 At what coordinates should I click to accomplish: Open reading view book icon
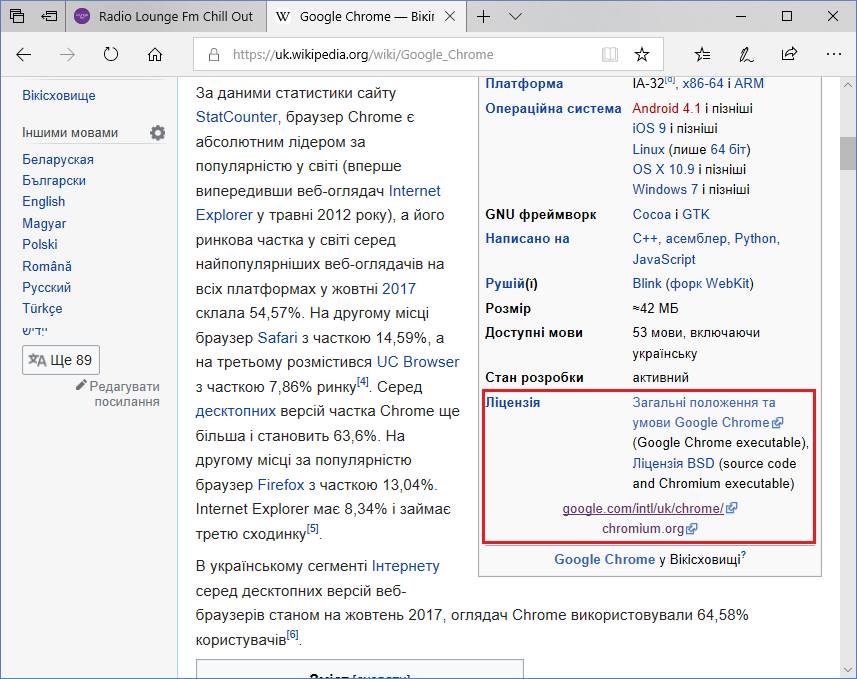pyautogui.click(x=610, y=54)
